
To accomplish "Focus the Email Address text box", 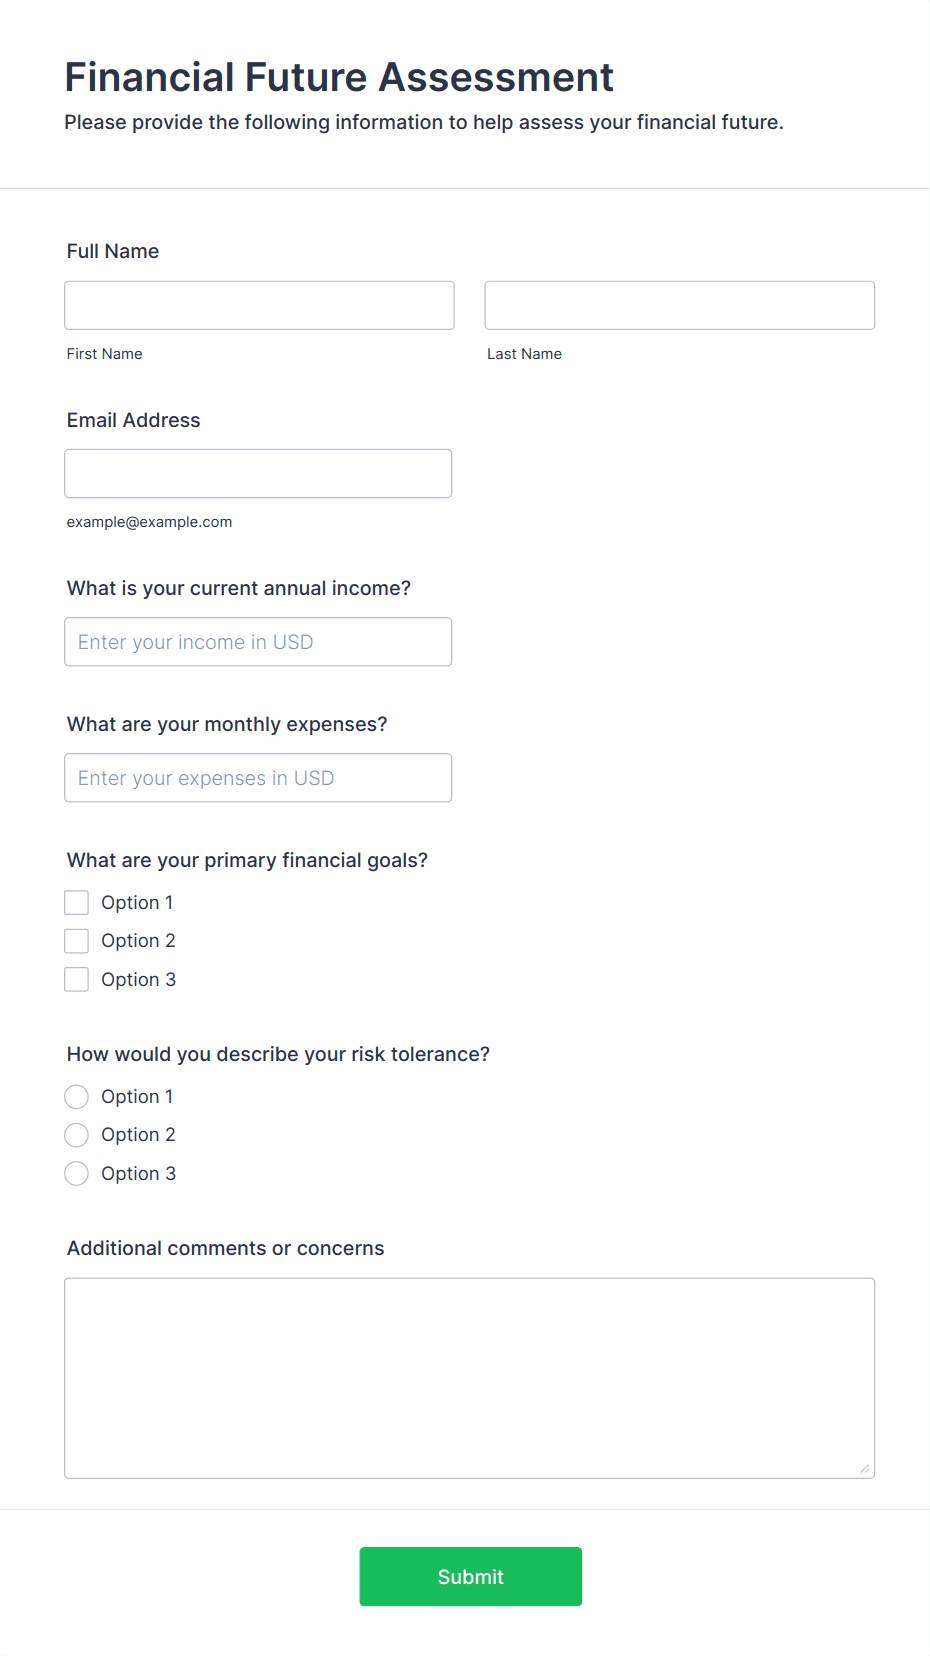I will click(x=258, y=473).
